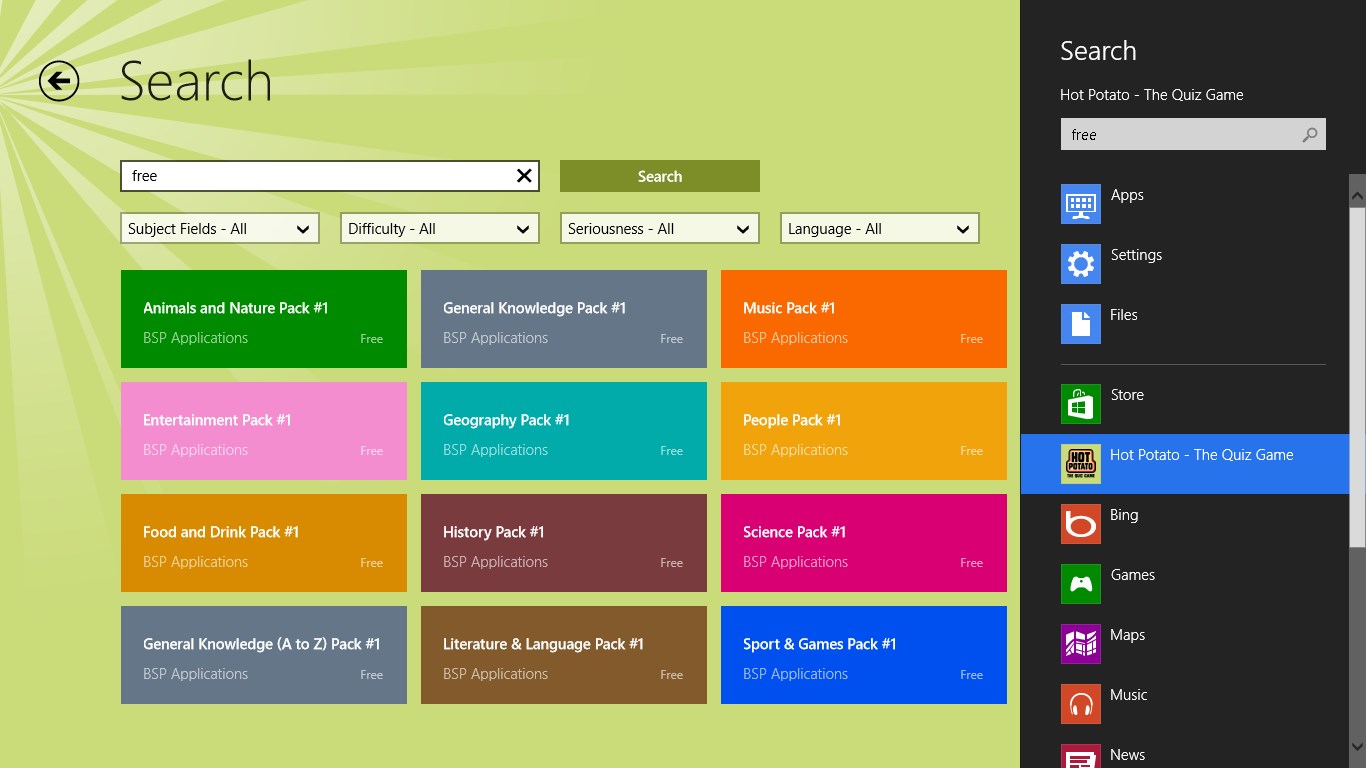The image size is (1366, 768).
Task: Click the Free label on Science Pack #1
Action: (972, 563)
